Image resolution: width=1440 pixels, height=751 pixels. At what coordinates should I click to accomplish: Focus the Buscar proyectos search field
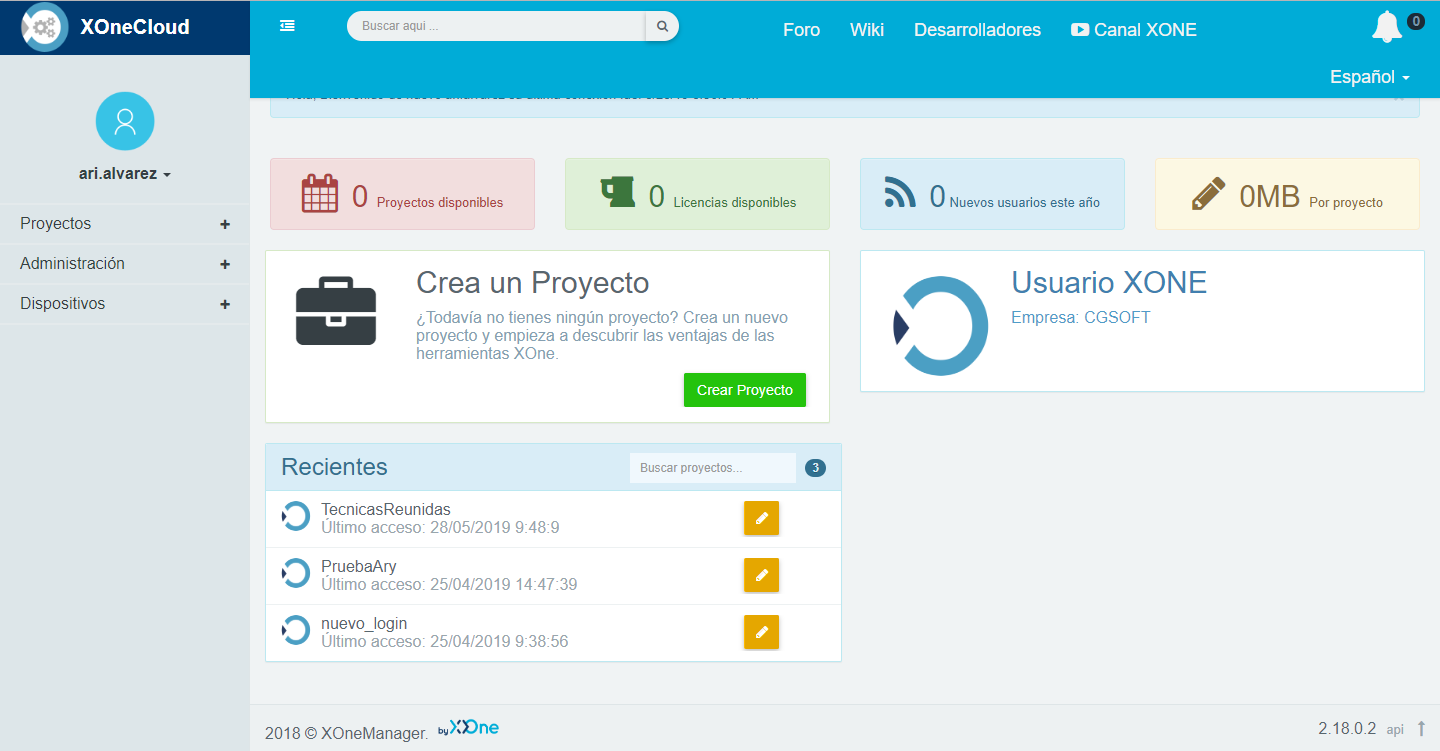[713, 468]
